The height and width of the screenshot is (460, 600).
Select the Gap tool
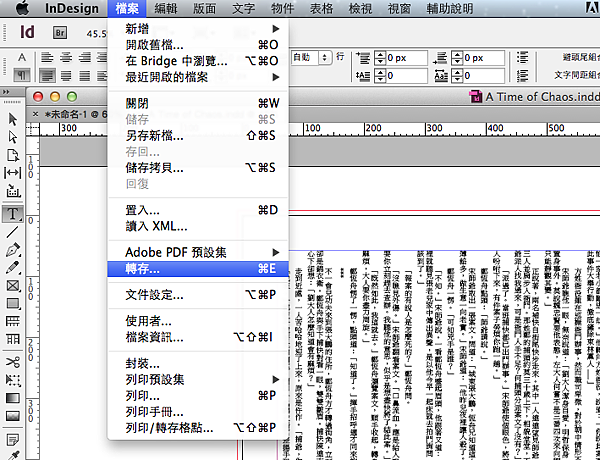13,173
